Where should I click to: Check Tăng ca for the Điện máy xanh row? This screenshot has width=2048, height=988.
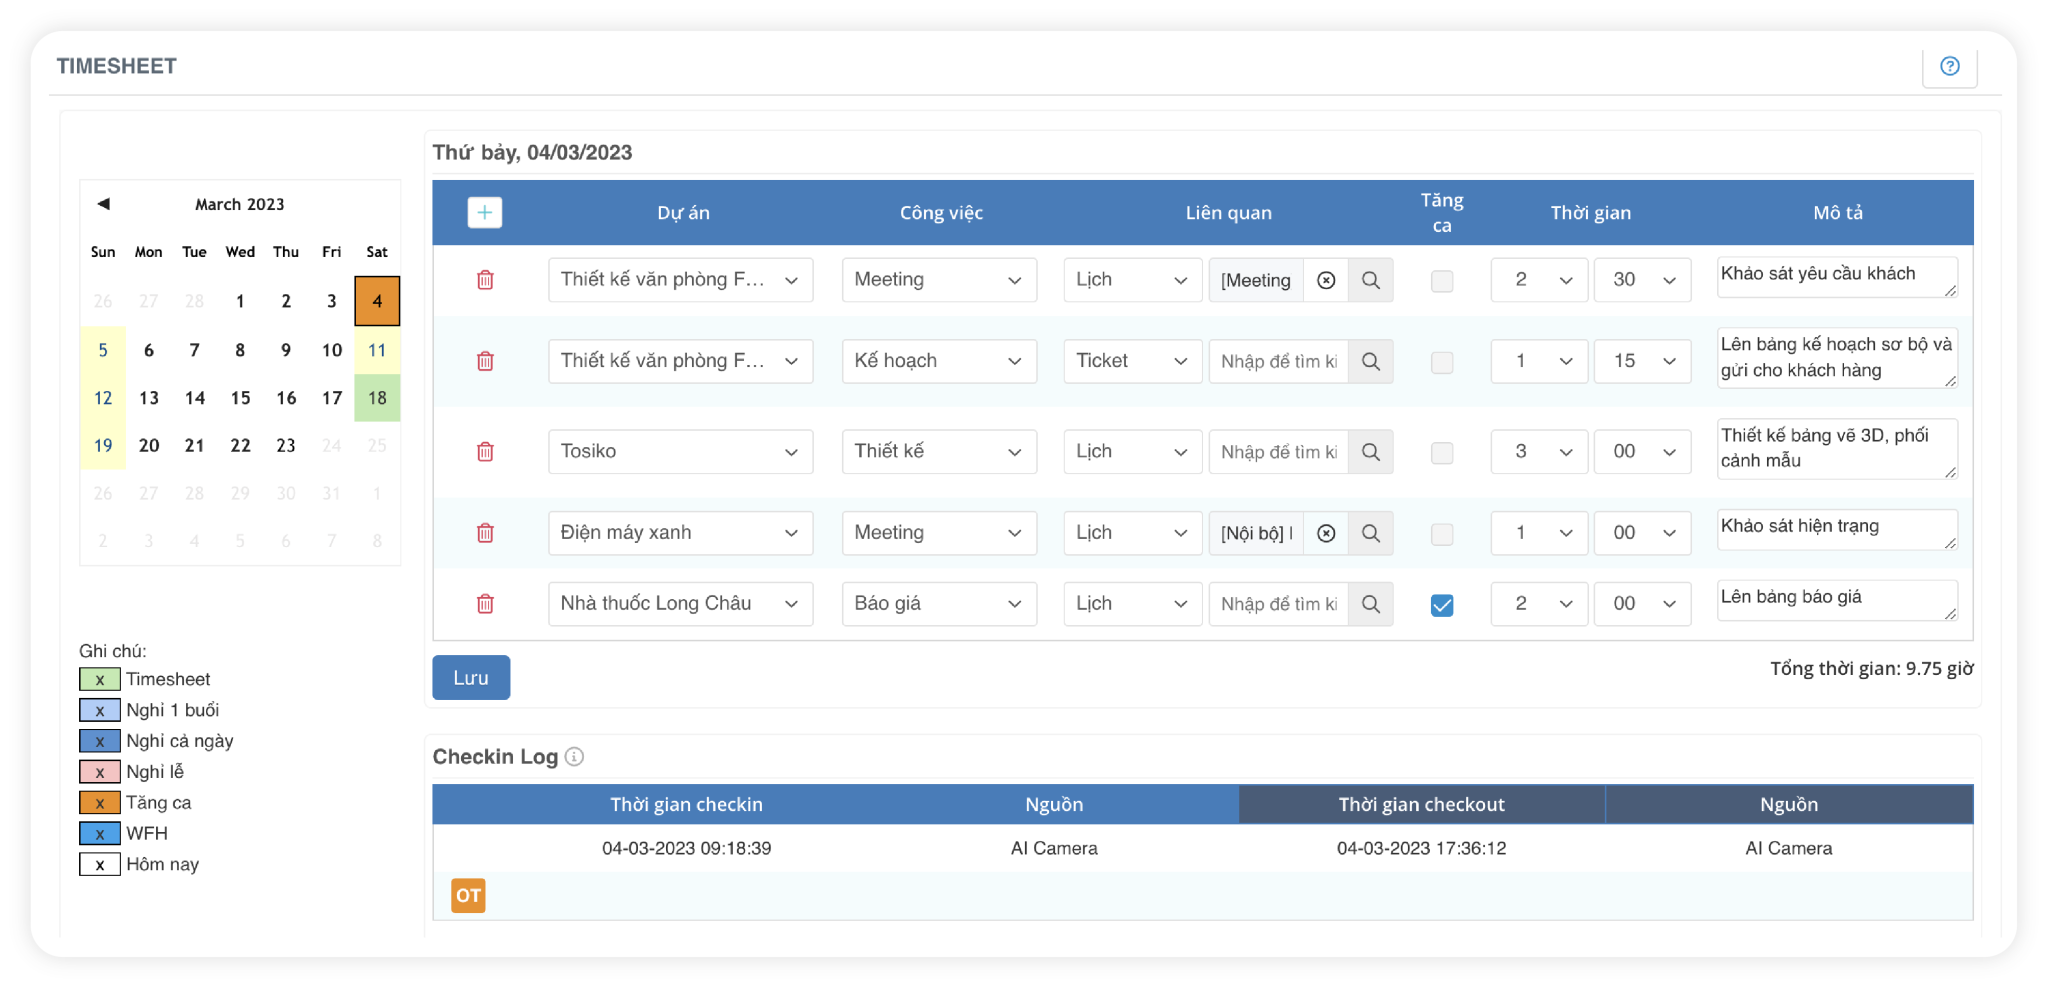pos(1442,534)
